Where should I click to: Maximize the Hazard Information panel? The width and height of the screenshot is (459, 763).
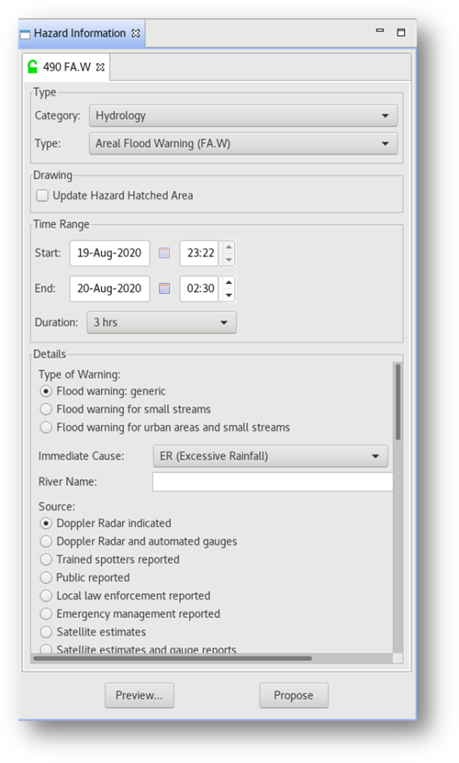click(x=401, y=33)
